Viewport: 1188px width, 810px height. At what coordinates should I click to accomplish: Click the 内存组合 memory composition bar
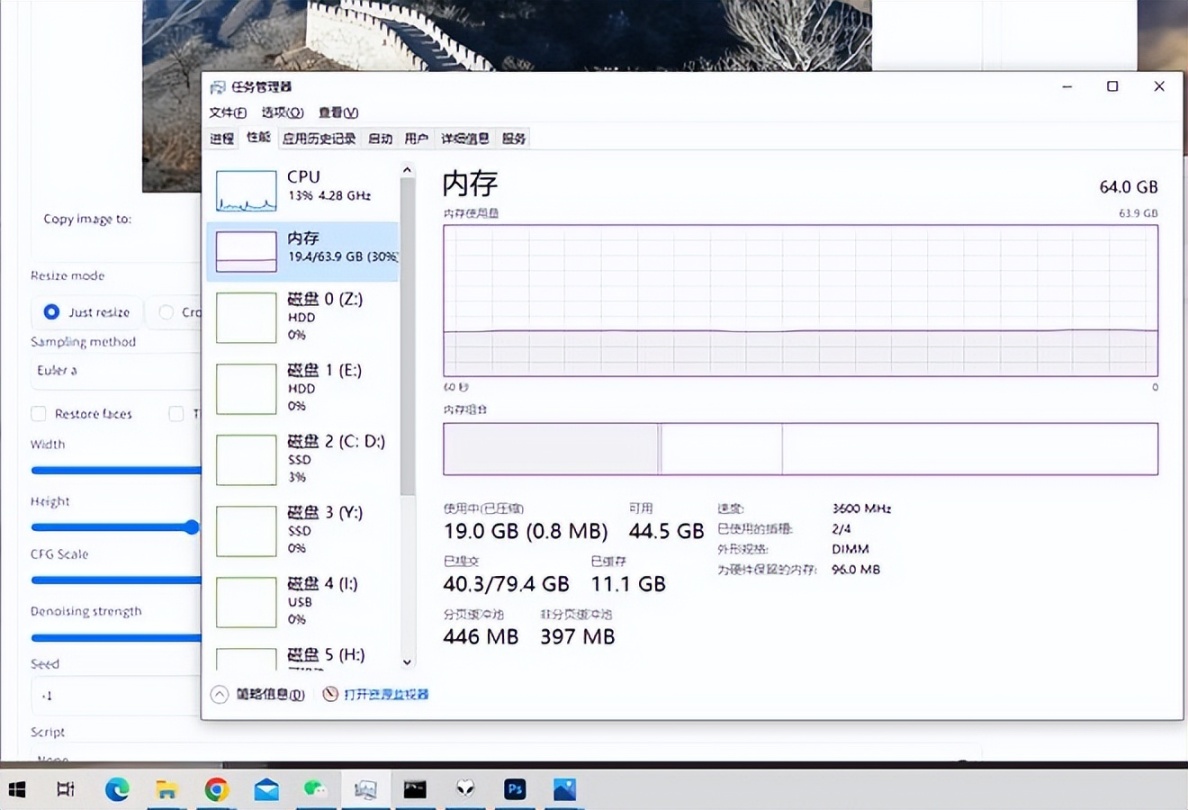(800, 449)
